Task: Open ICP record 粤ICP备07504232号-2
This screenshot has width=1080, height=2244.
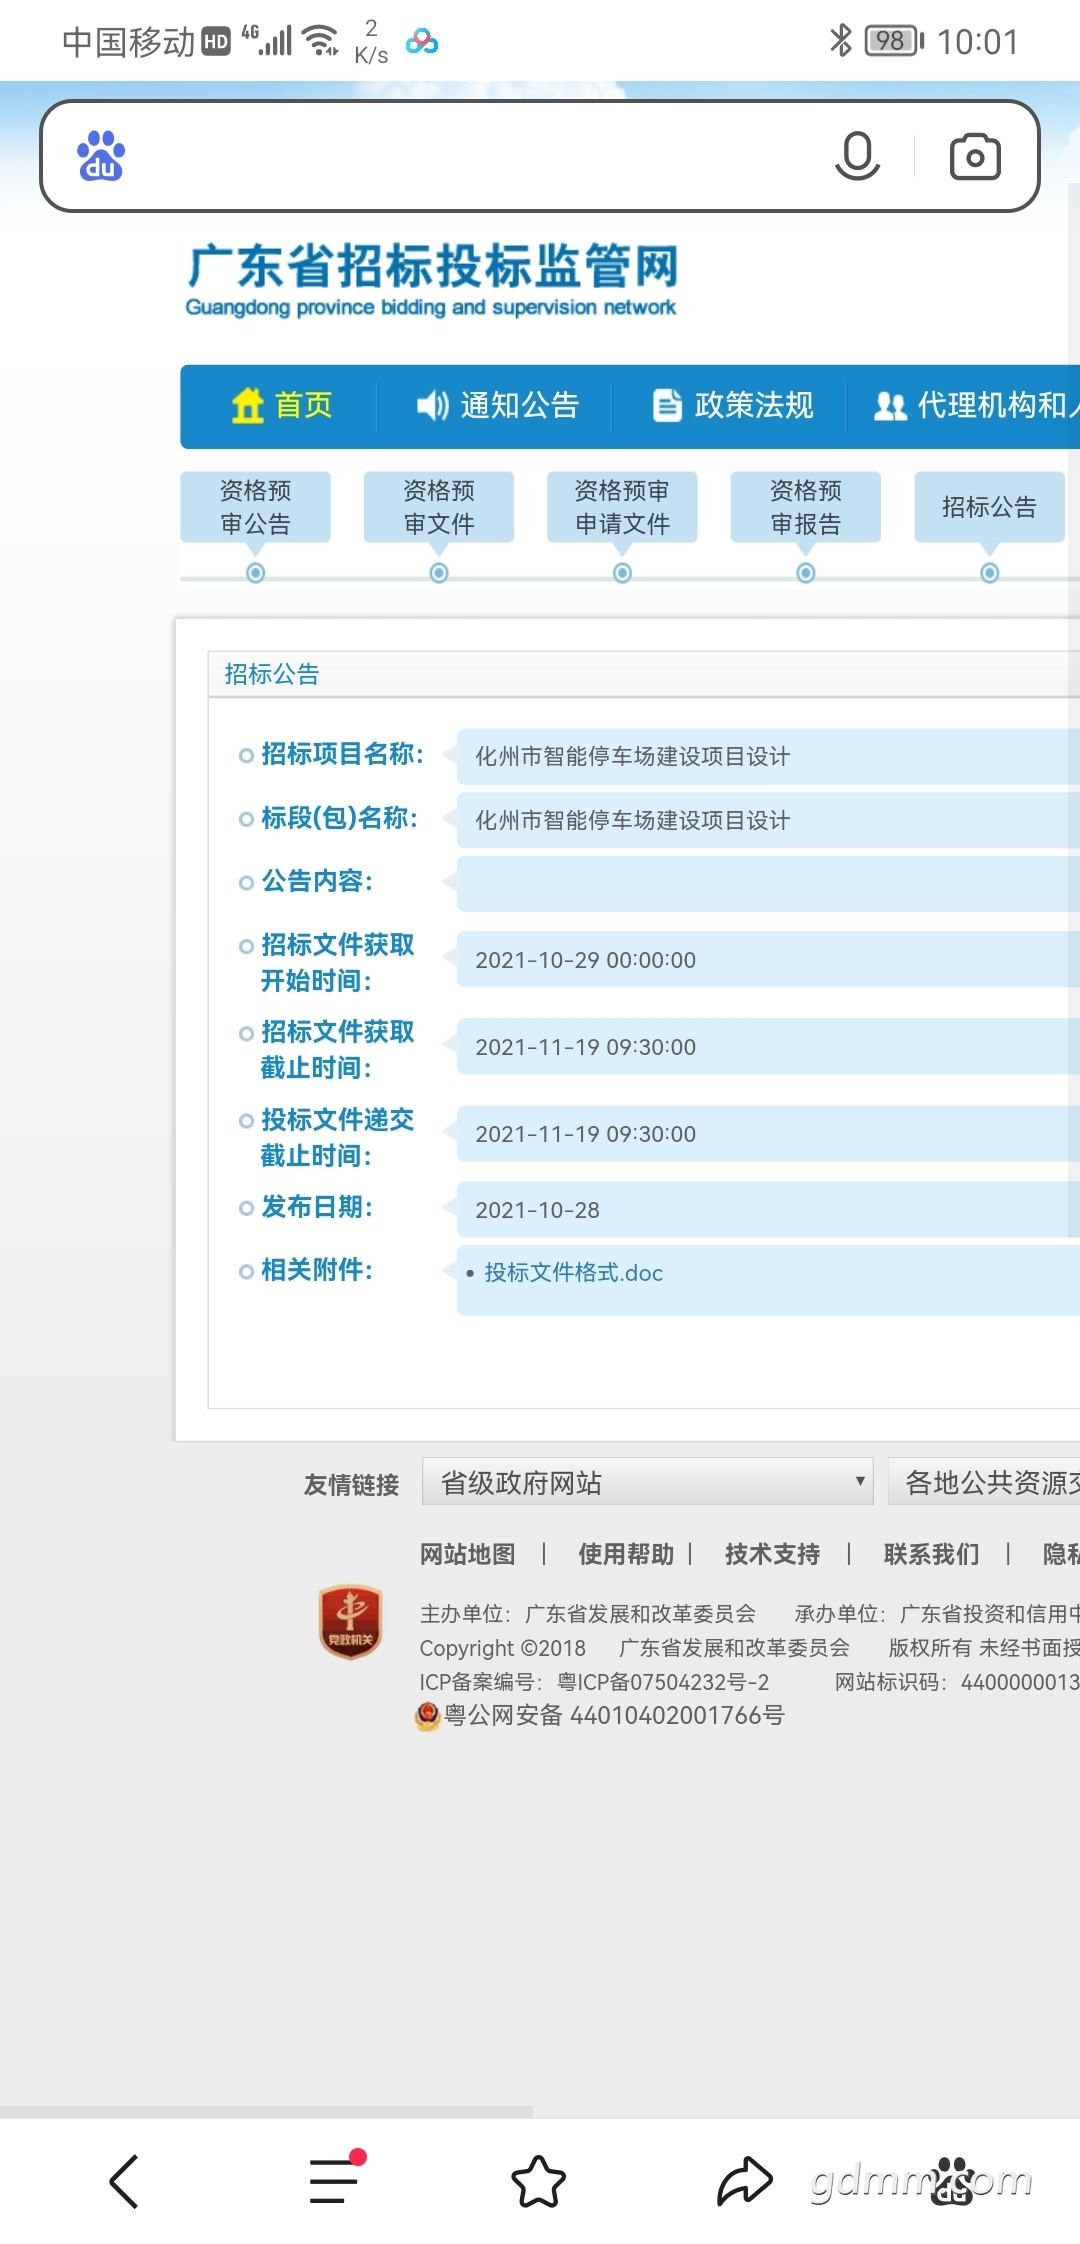Action: click(x=663, y=1682)
